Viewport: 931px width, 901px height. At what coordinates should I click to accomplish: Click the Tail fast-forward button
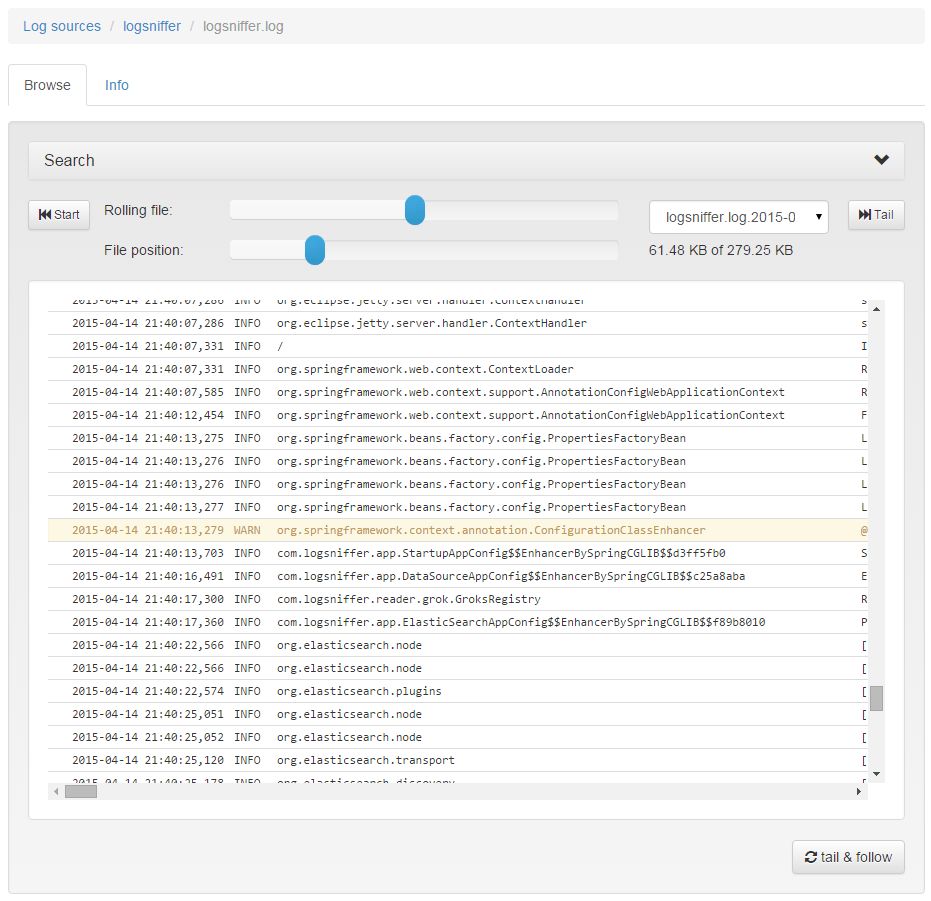[x=876, y=215]
